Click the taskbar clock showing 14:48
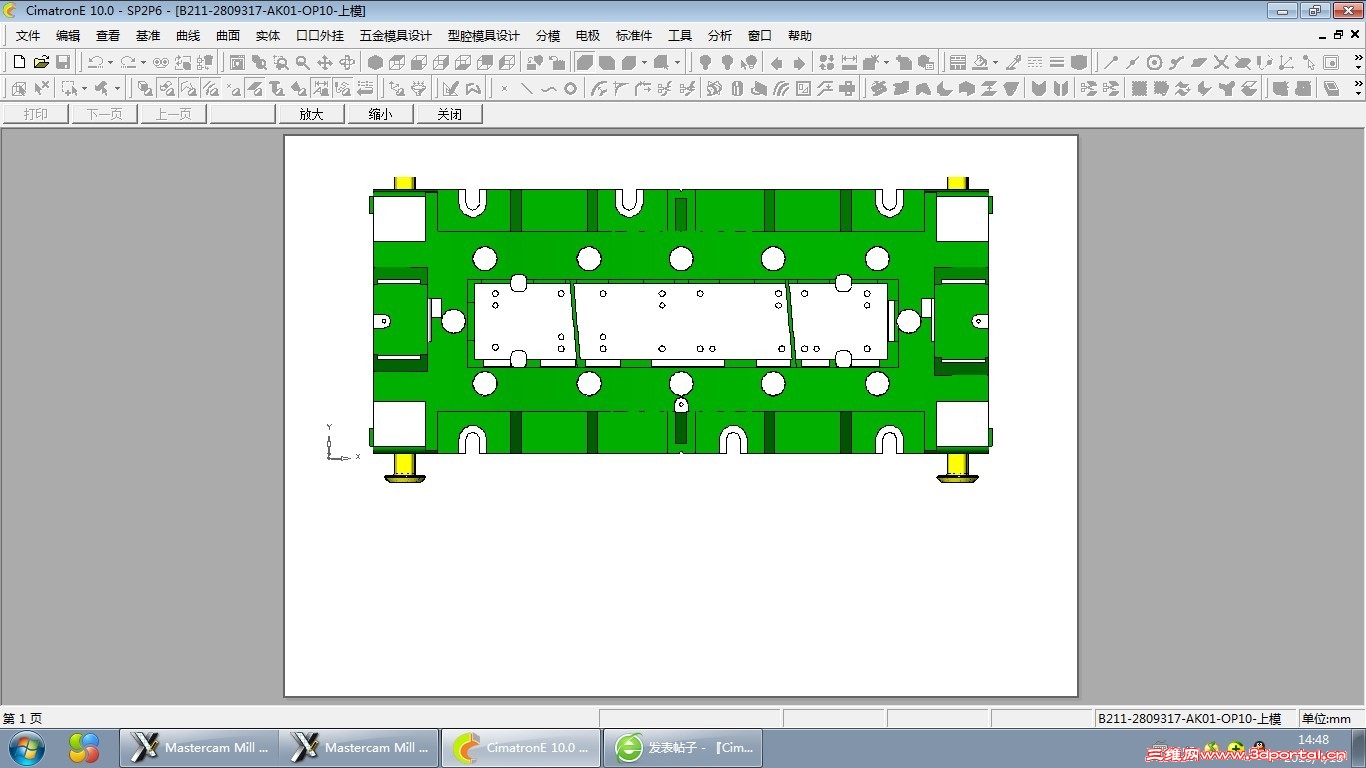Image resolution: width=1366 pixels, height=768 pixels. pyautogui.click(x=1313, y=740)
